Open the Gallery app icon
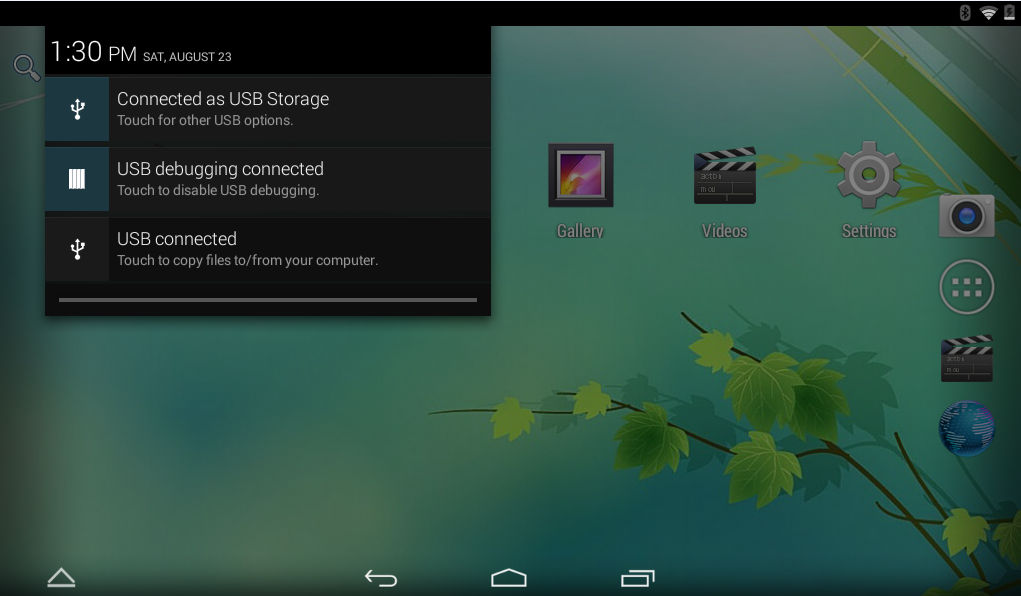Screen dimensions: 1021x596 580,175
